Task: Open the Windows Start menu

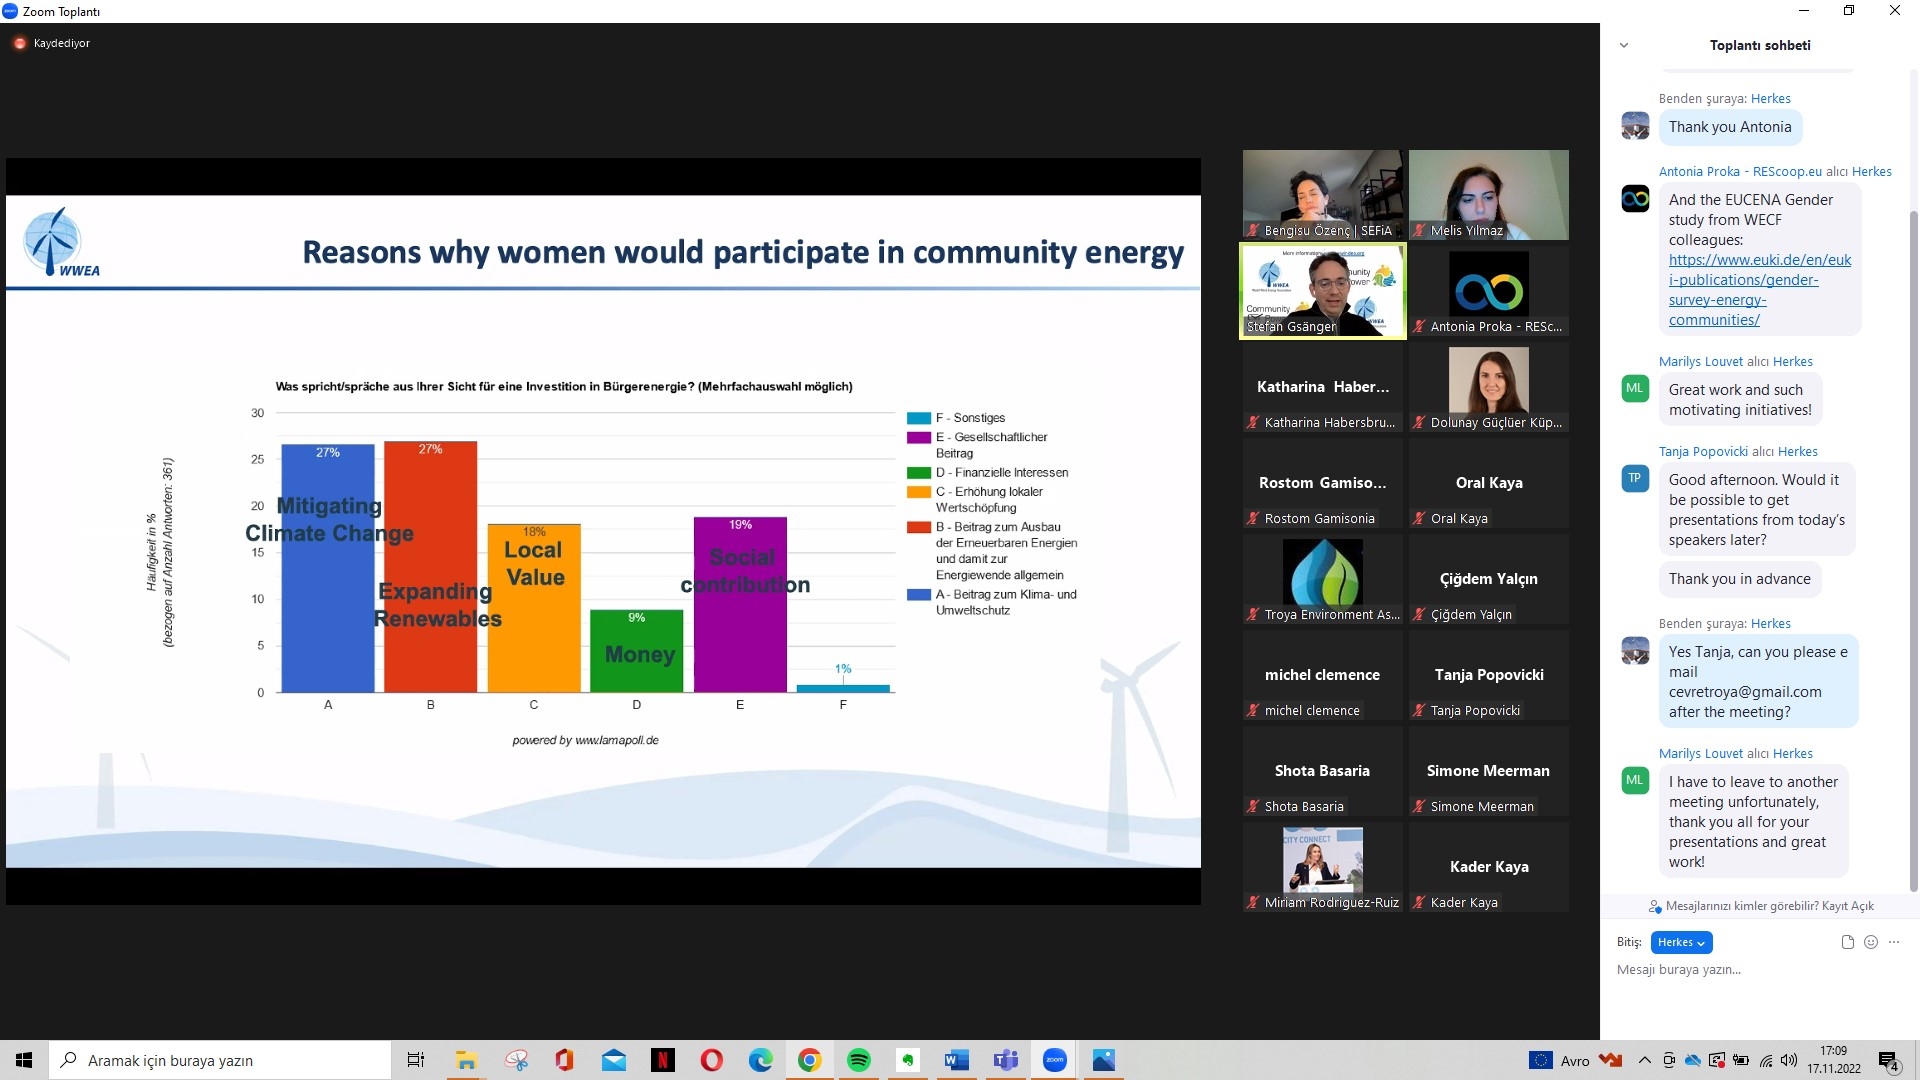Action: click(x=24, y=1060)
